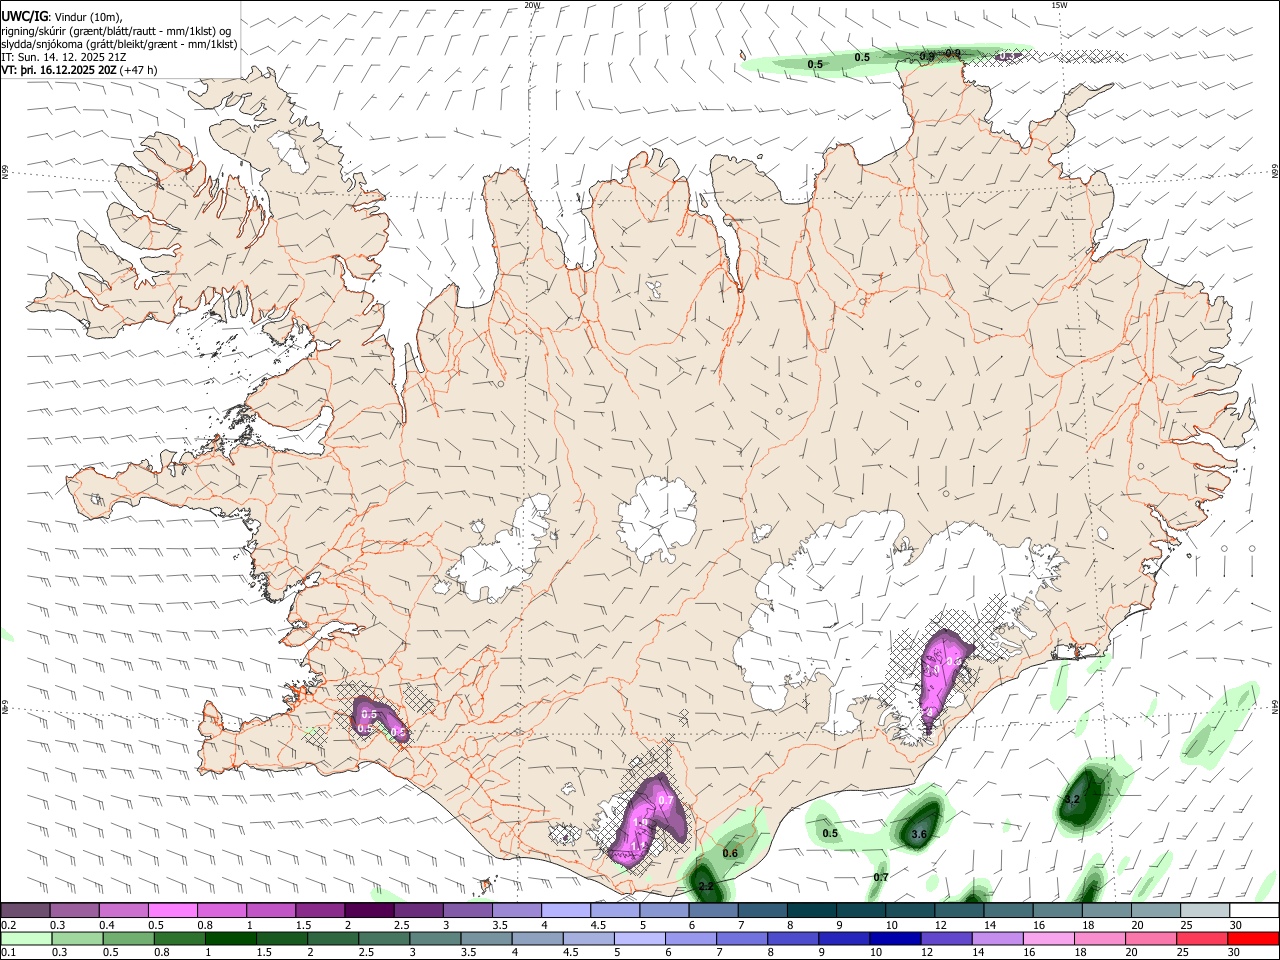Image resolution: width=1280 pixels, height=960 pixels.
Task: Select the darkest purple 2 swatch in upper legend row
Action: click(369, 910)
